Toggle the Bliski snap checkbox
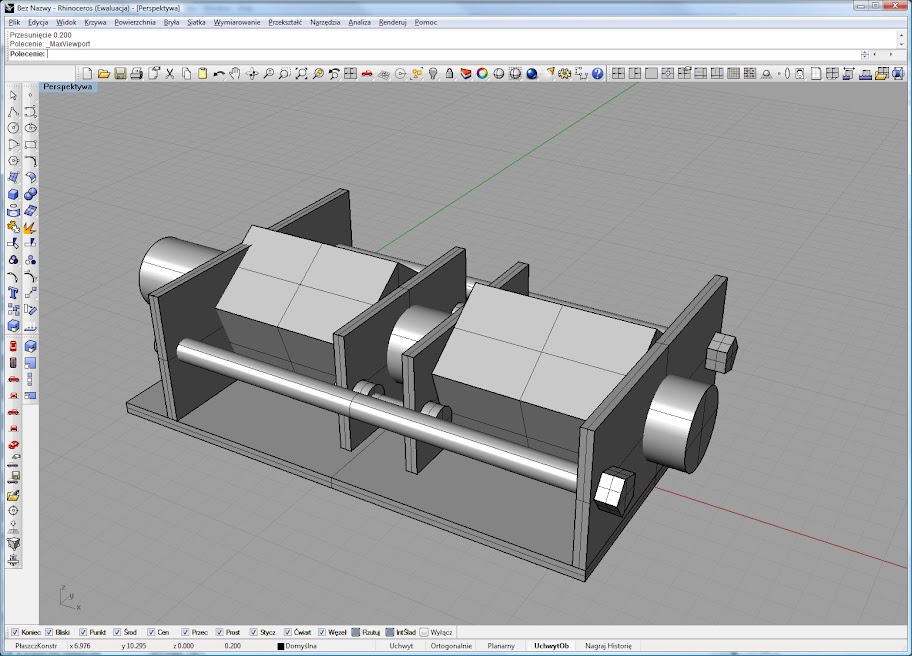This screenshot has width=912, height=656. tap(49, 632)
